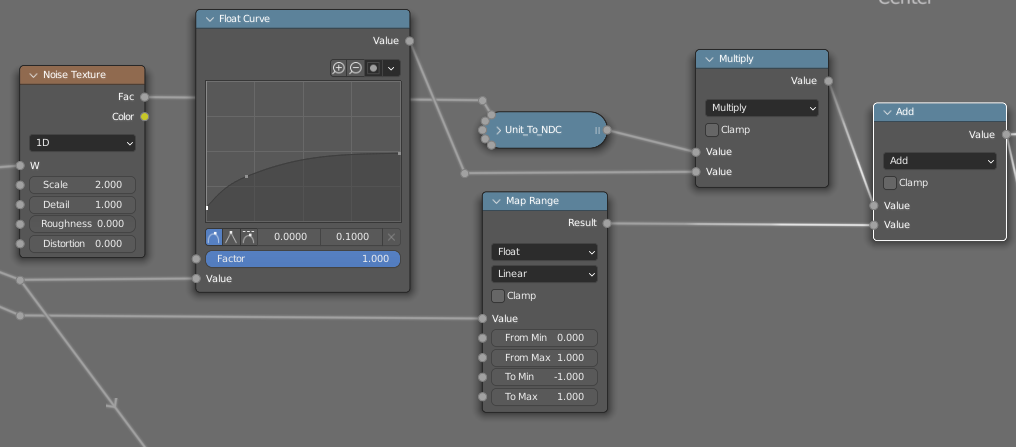This screenshot has width=1016, height=447.
Task: Zoom in on the Float Curve graph
Action: pos(338,68)
